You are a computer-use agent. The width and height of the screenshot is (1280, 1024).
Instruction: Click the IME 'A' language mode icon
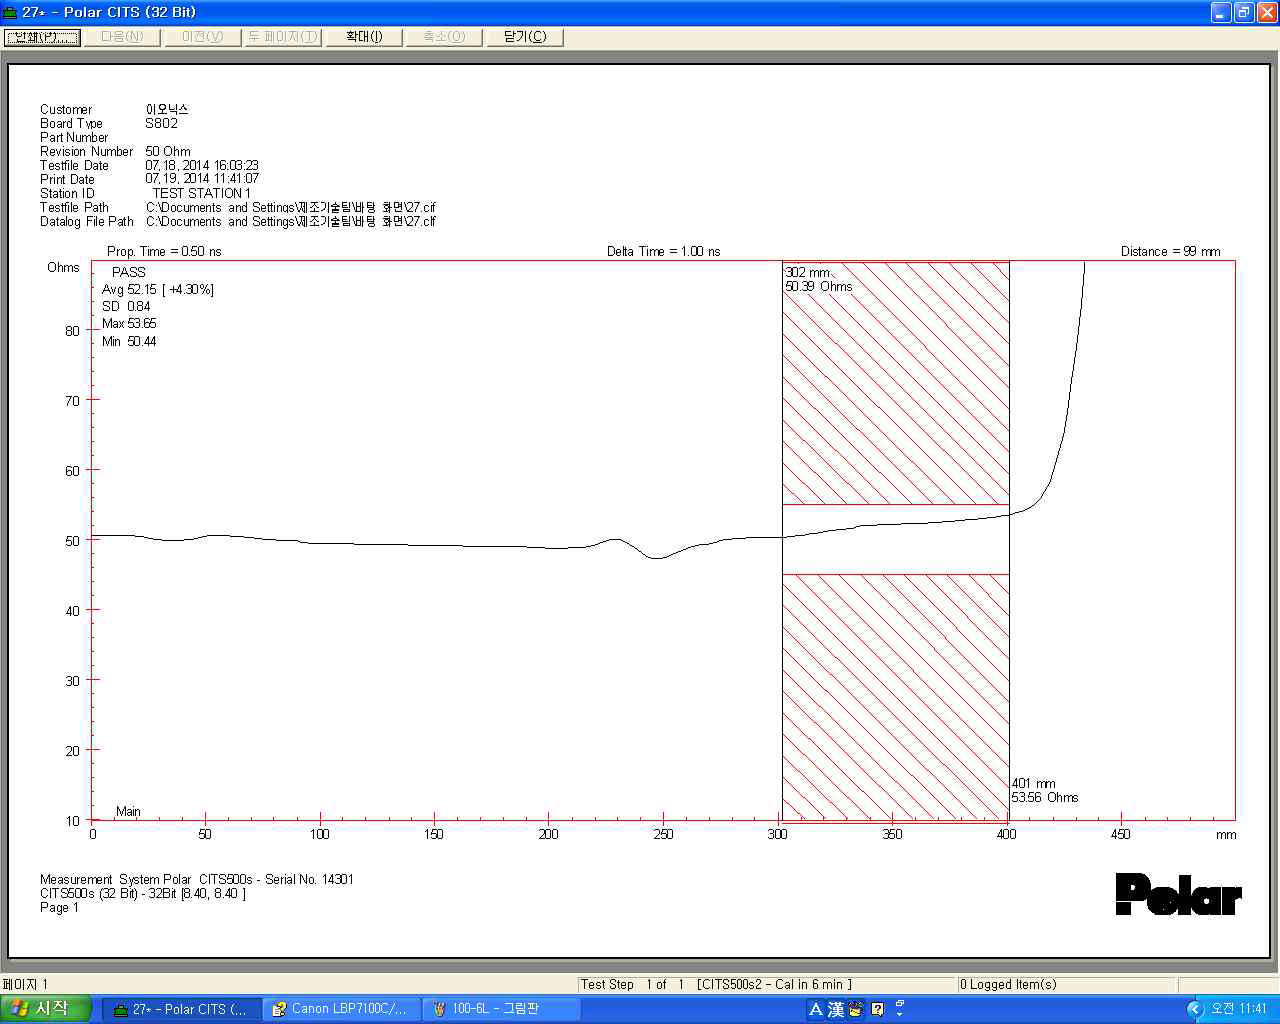(815, 1009)
